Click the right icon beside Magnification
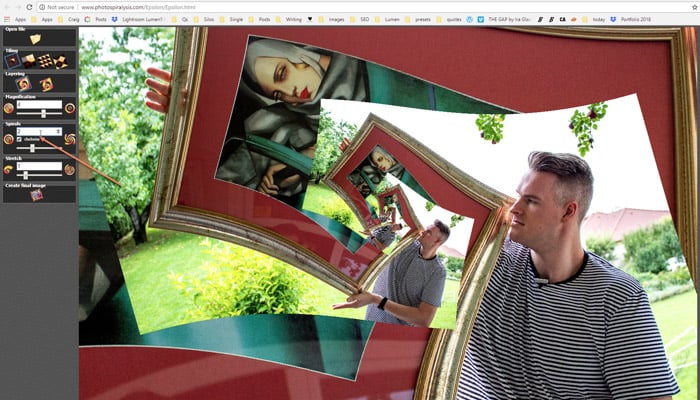 [70, 108]
